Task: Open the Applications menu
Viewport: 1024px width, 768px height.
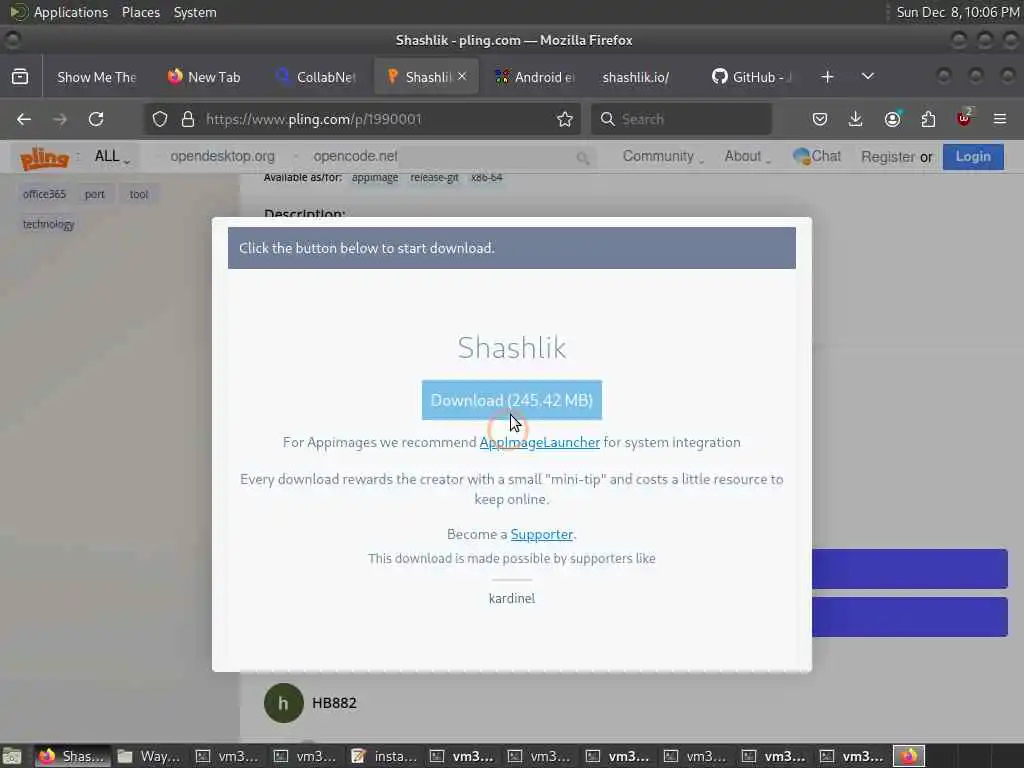Action: click(71, 12)
